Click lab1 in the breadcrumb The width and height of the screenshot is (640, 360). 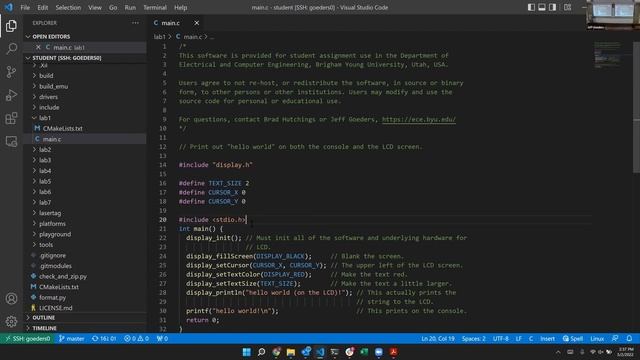pyautogui.click(x=160, y=37)
